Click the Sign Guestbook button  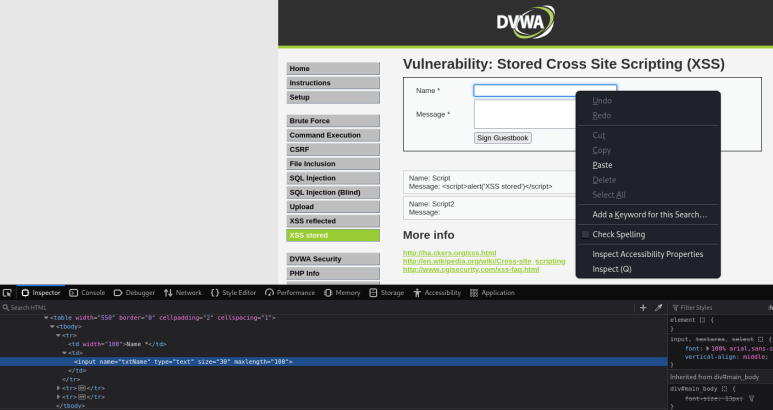pos(502,138)
